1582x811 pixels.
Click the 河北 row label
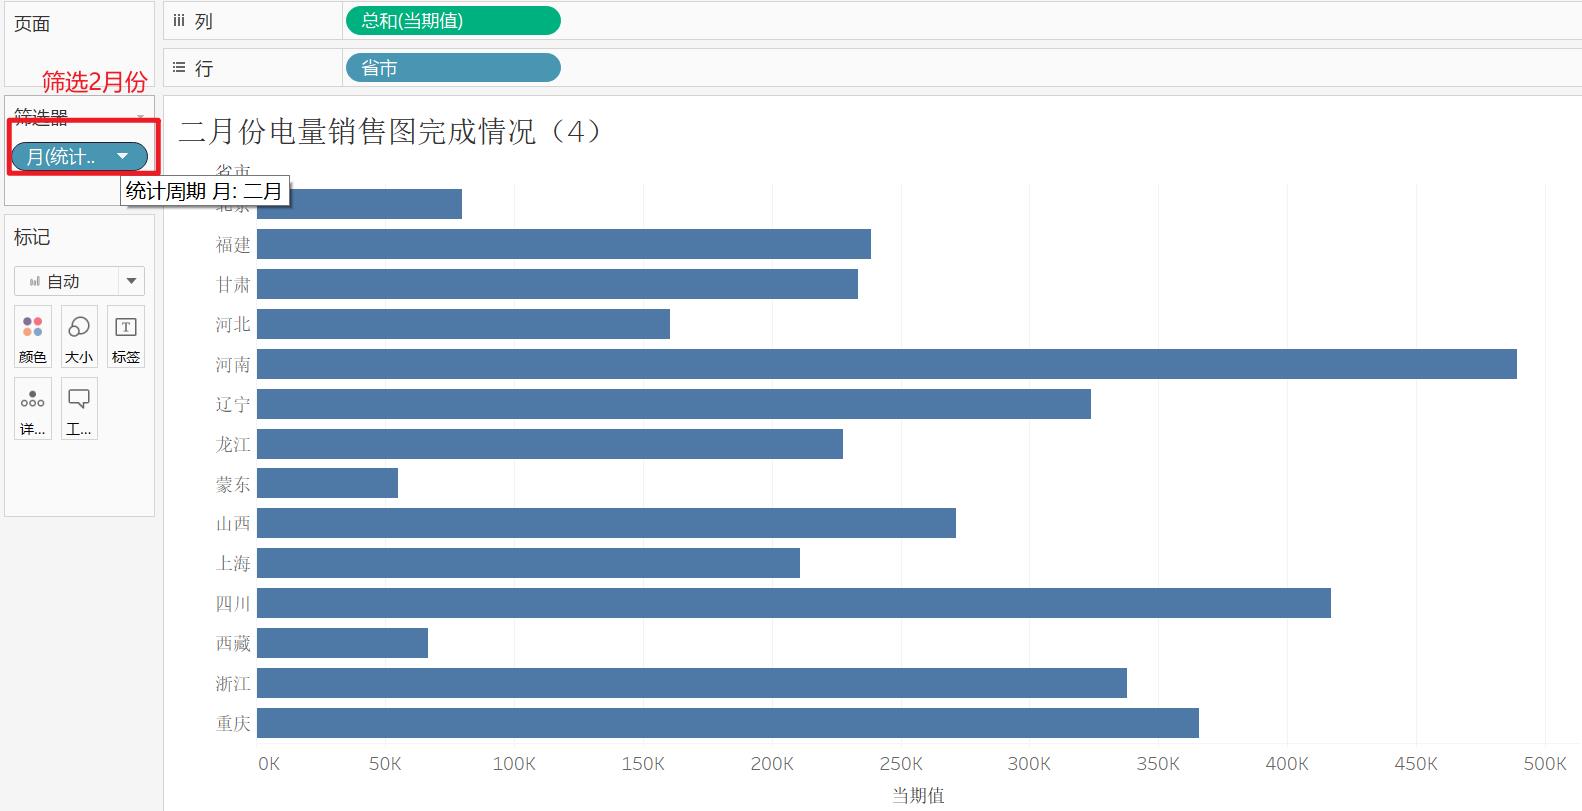pyautogui.click(x=233, y=324)
